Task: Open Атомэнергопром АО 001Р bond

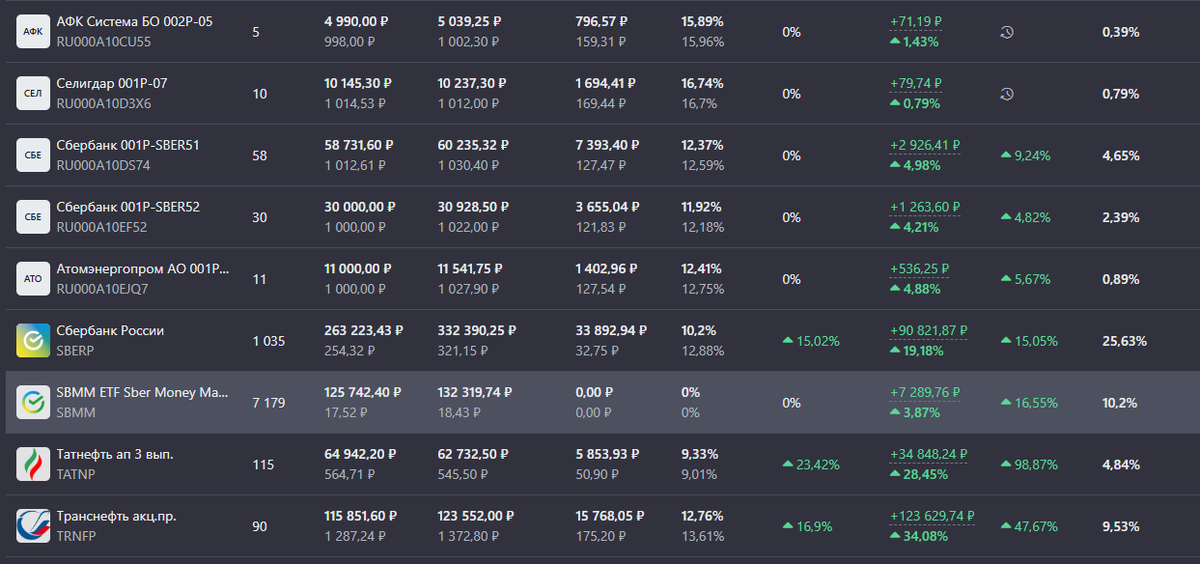Action: pos(143,269)
